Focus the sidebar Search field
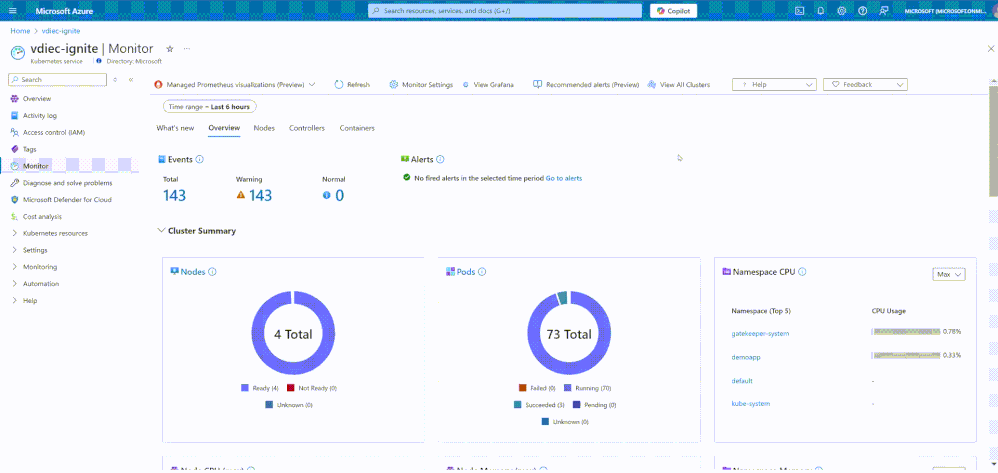998x473 pixels. click(57, 80)
